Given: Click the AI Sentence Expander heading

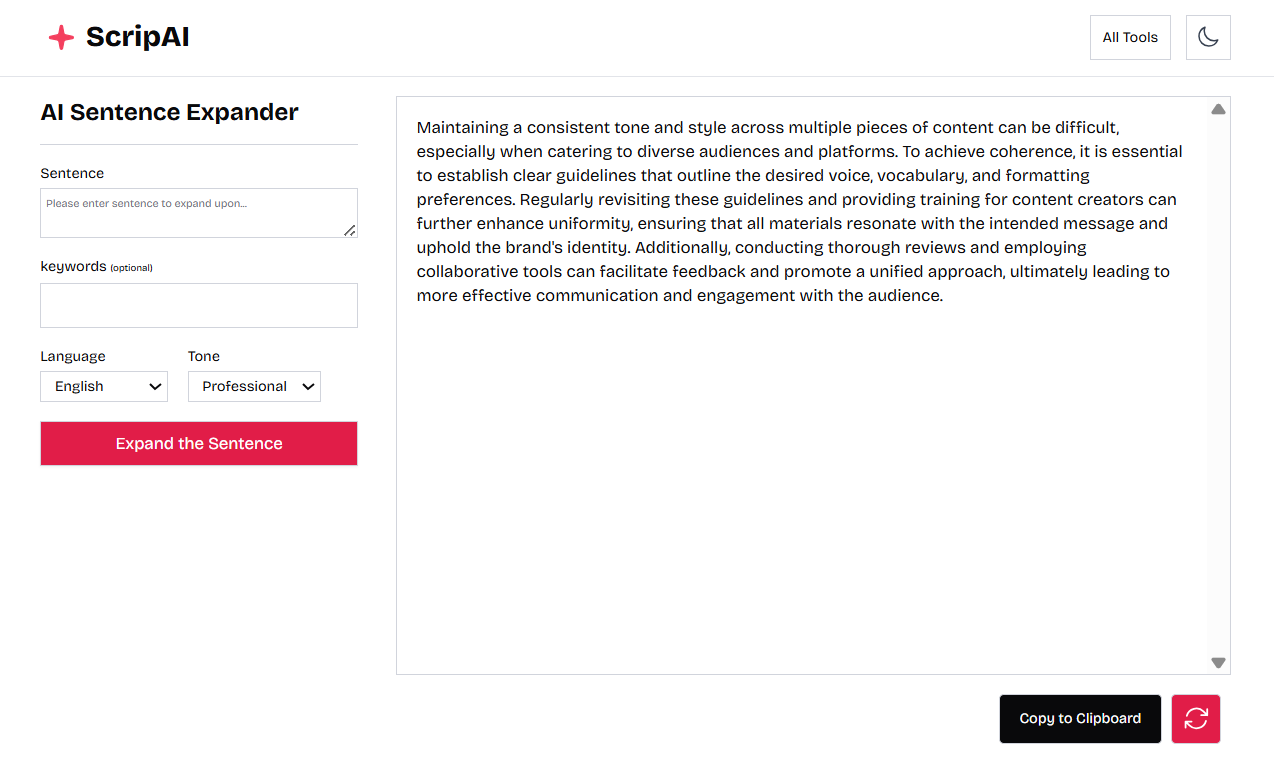Looking at the screenshot, I should [169, 112].
